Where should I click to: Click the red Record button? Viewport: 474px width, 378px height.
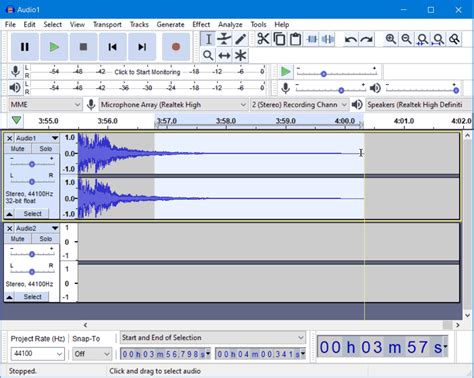tap(176, 47)
